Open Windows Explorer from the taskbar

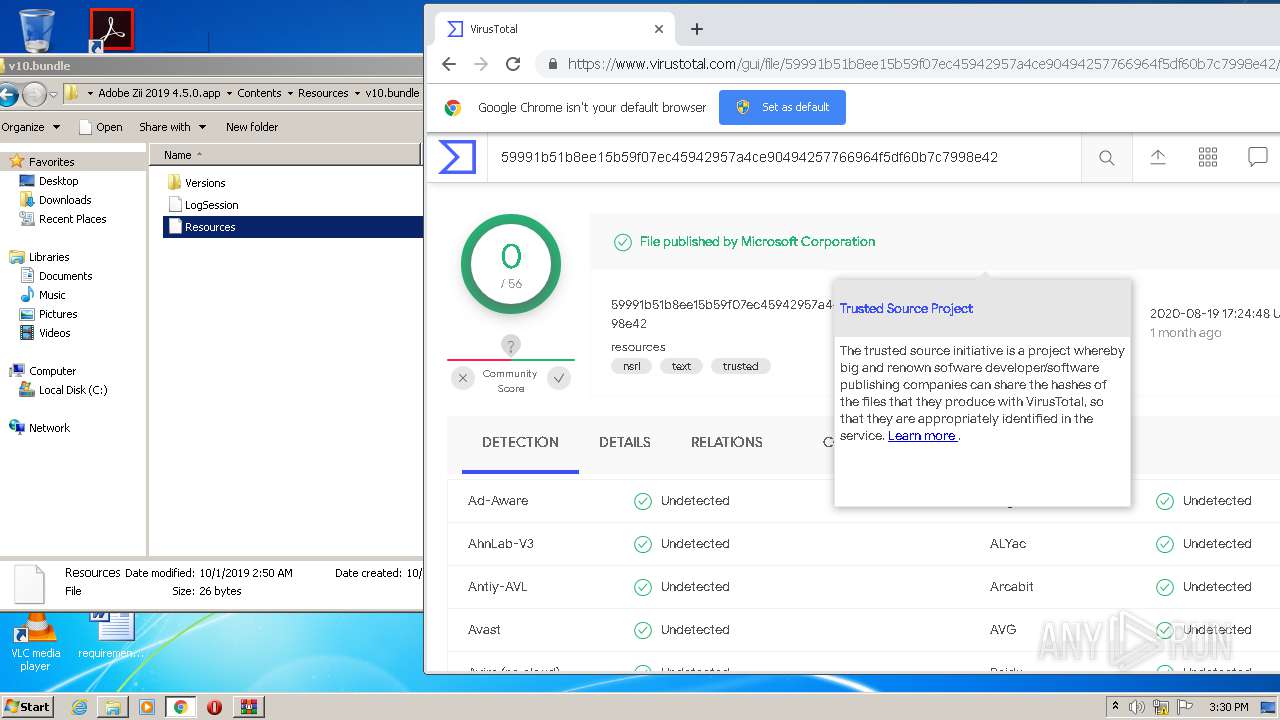point(113,706)
